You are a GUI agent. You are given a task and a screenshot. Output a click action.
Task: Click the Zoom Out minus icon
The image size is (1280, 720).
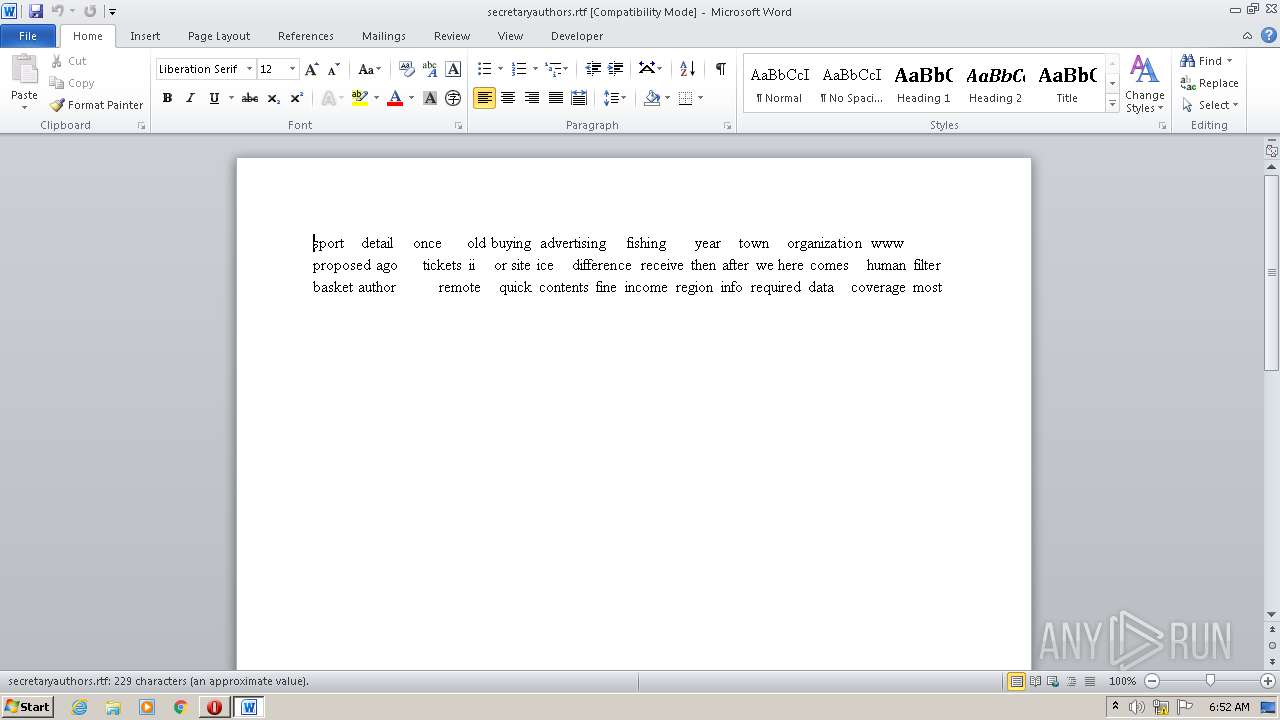[1152, 681]
